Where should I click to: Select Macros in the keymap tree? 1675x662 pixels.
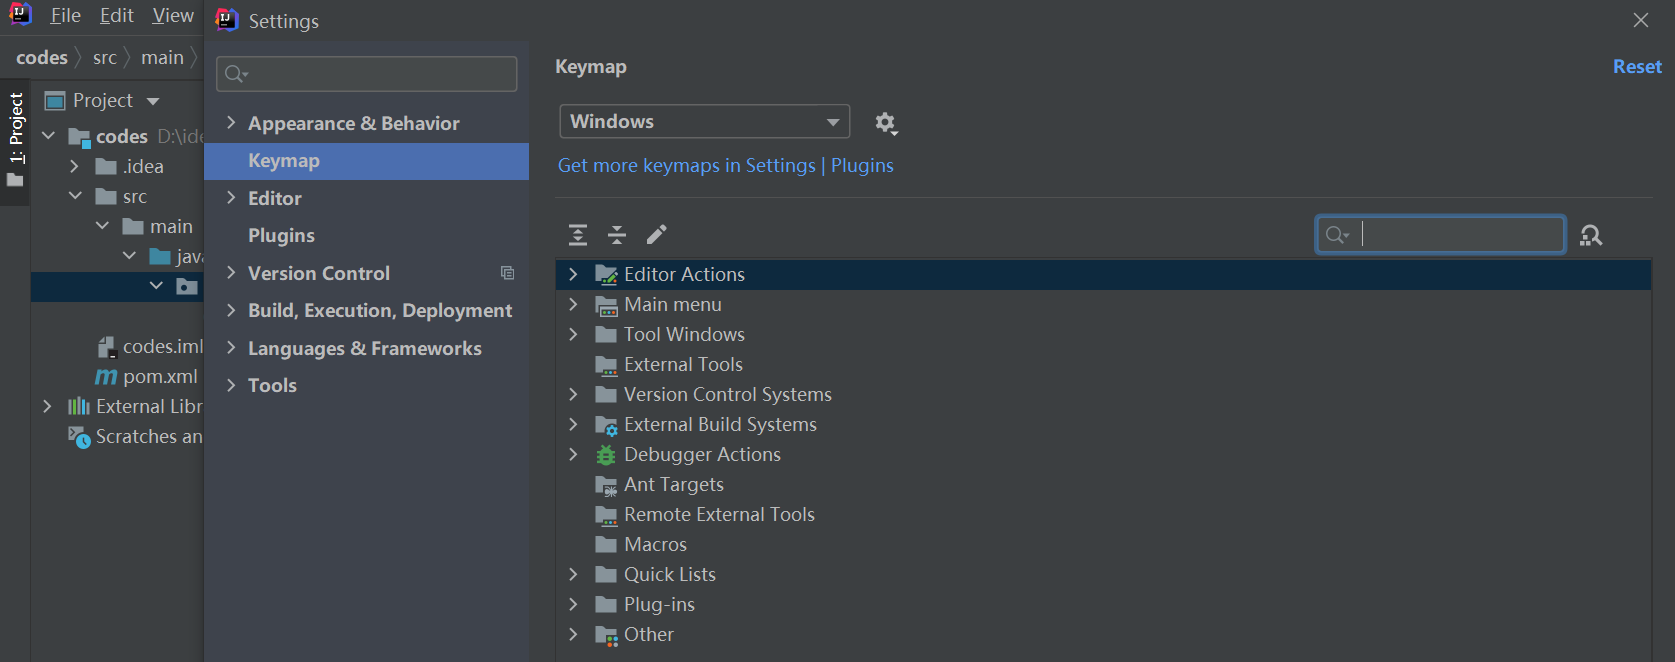(x=655, y=545)
